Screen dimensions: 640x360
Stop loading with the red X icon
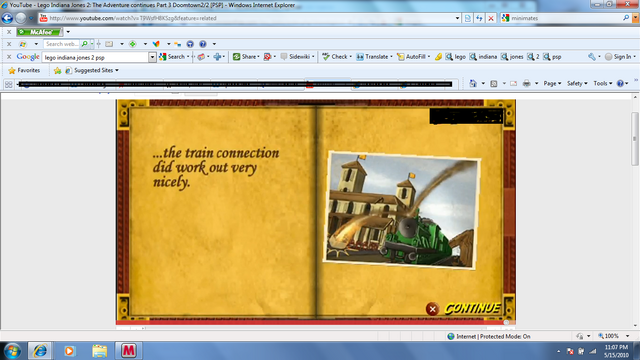pos(491,18)
